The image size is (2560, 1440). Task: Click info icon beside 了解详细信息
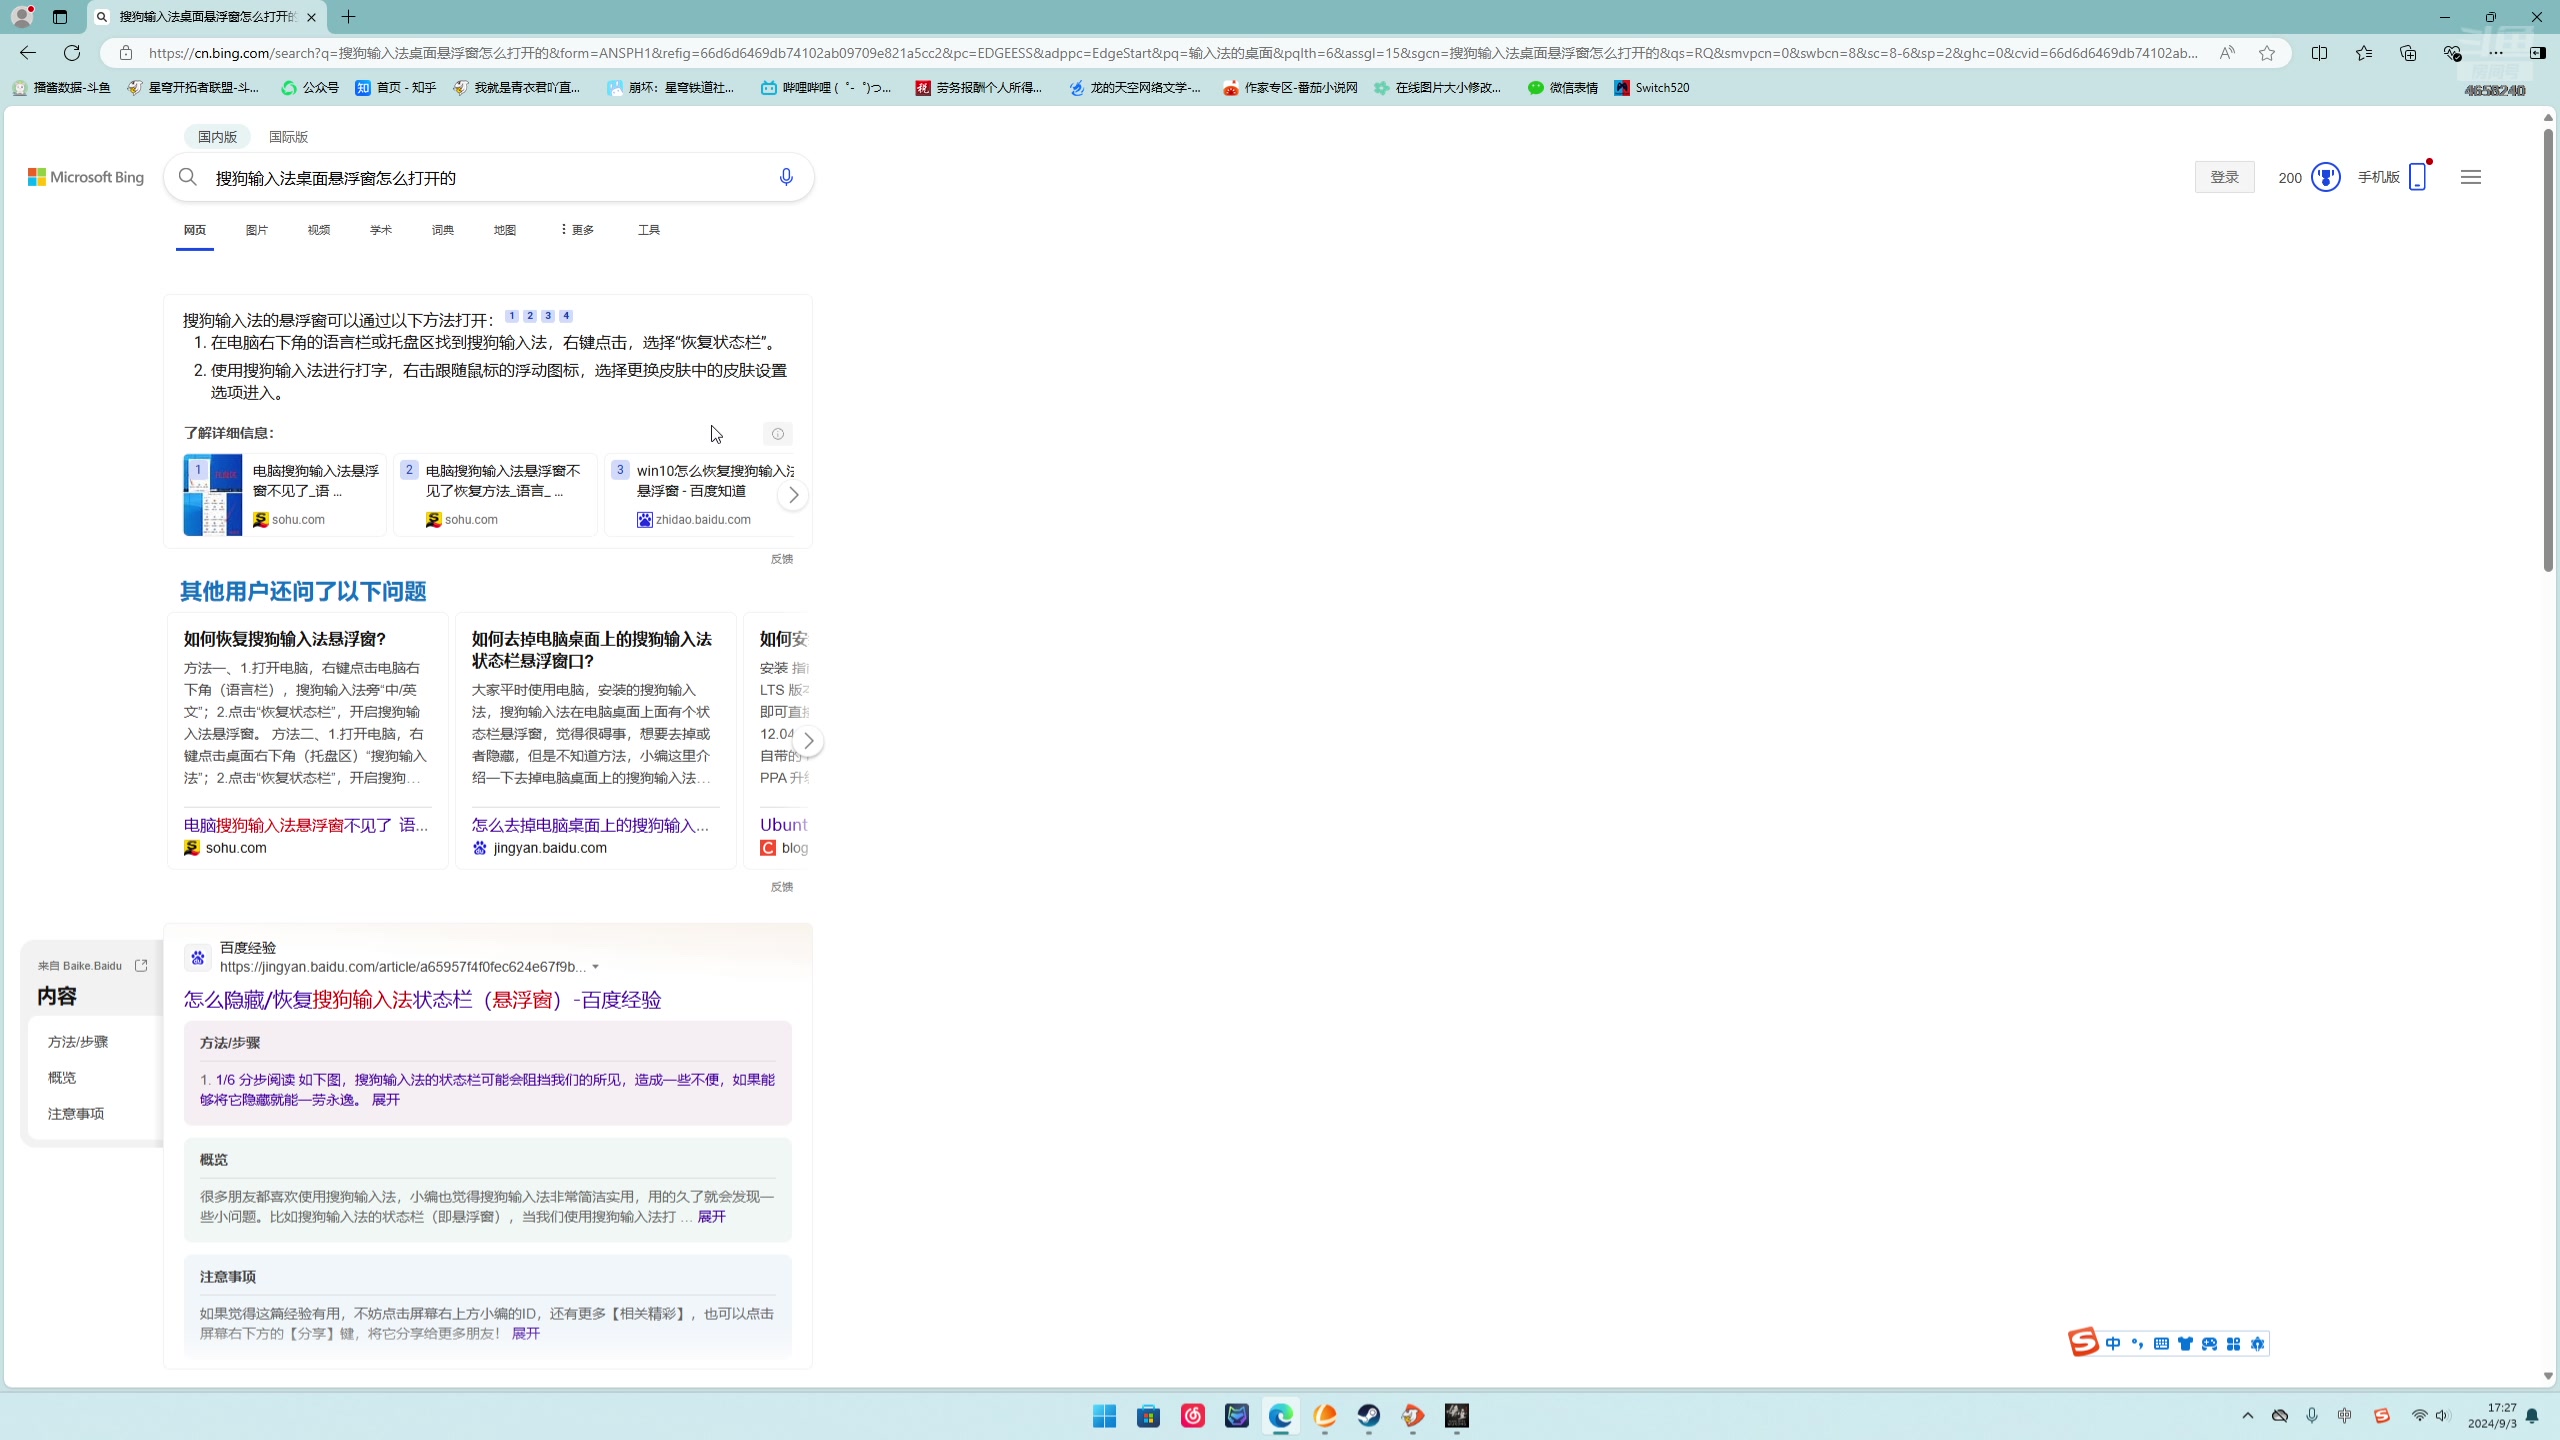[x=778, y=433]
